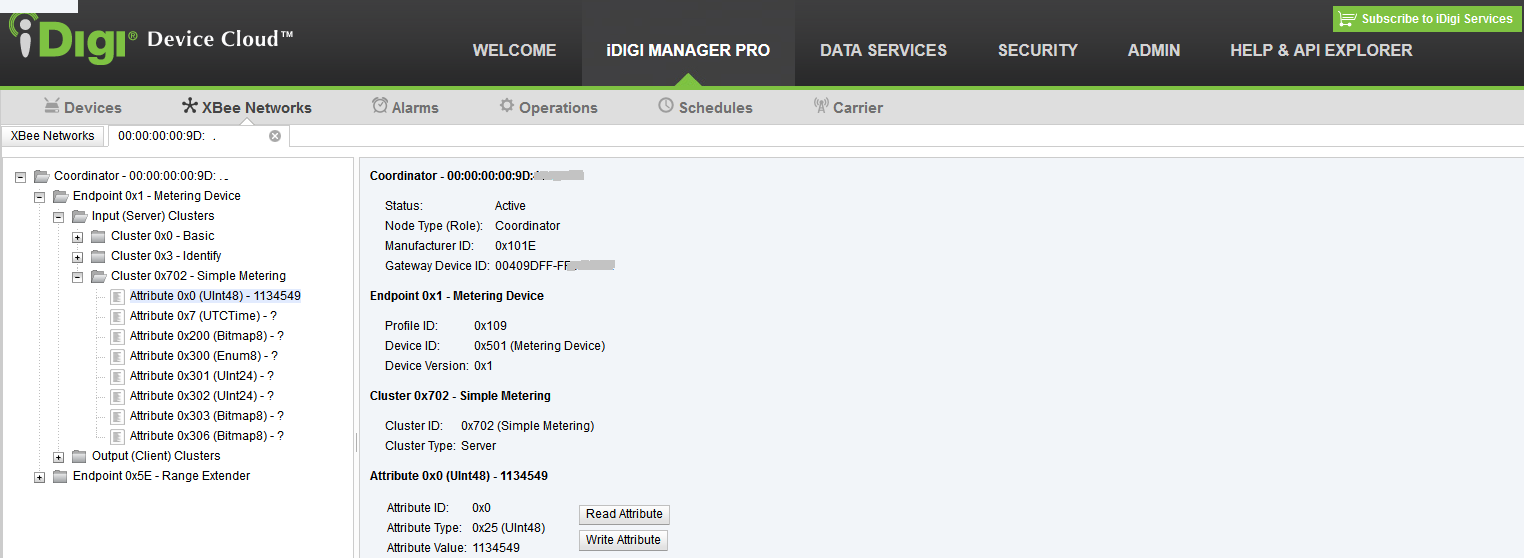Click the XBee Networks asterisk icon
Image resolution: width=1524 pixels, height=558 pixels.
point(189,106)
